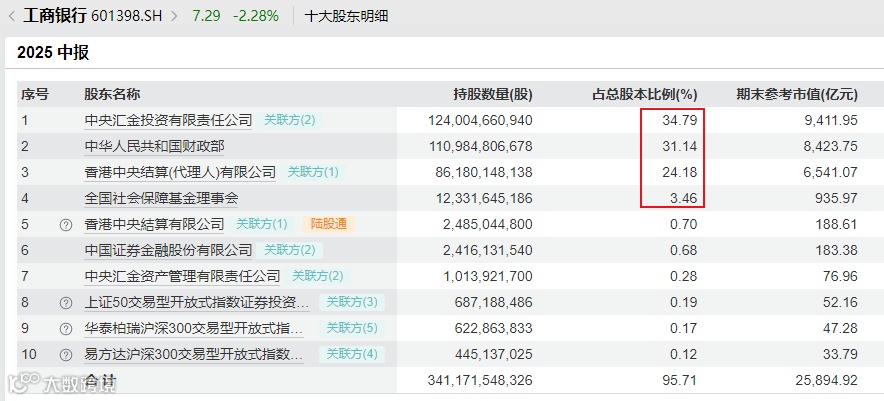
Task: Select share count 12,331,645,186
Action: click(x=484, y=199)
